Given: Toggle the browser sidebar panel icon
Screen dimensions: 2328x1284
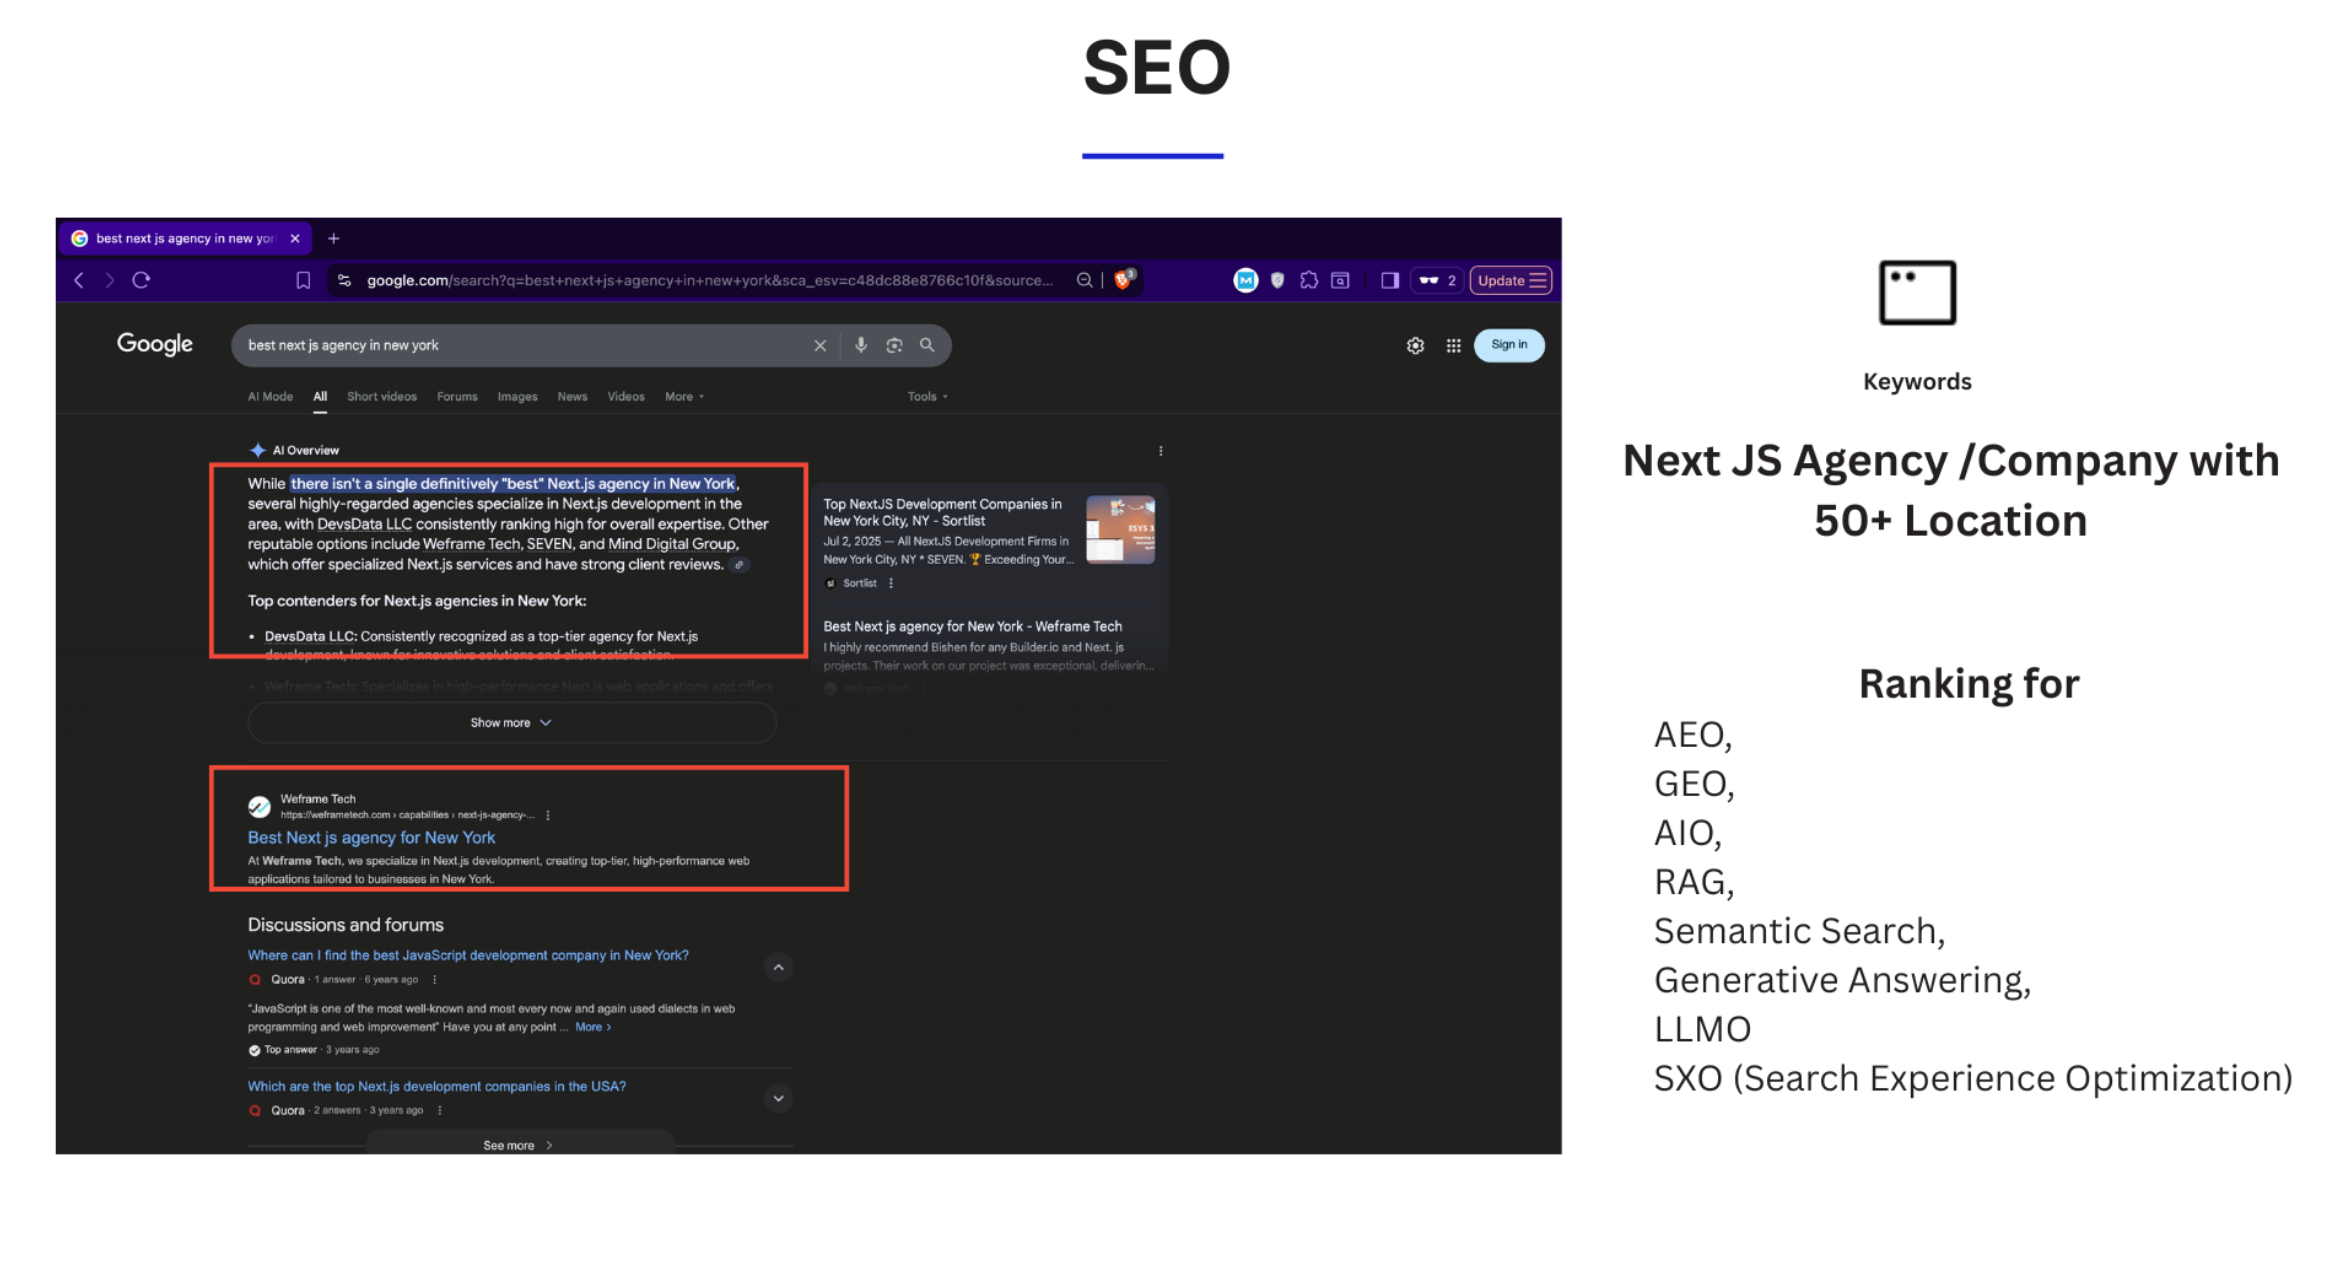Looking at the screenshot, I should click(1390, 281).
